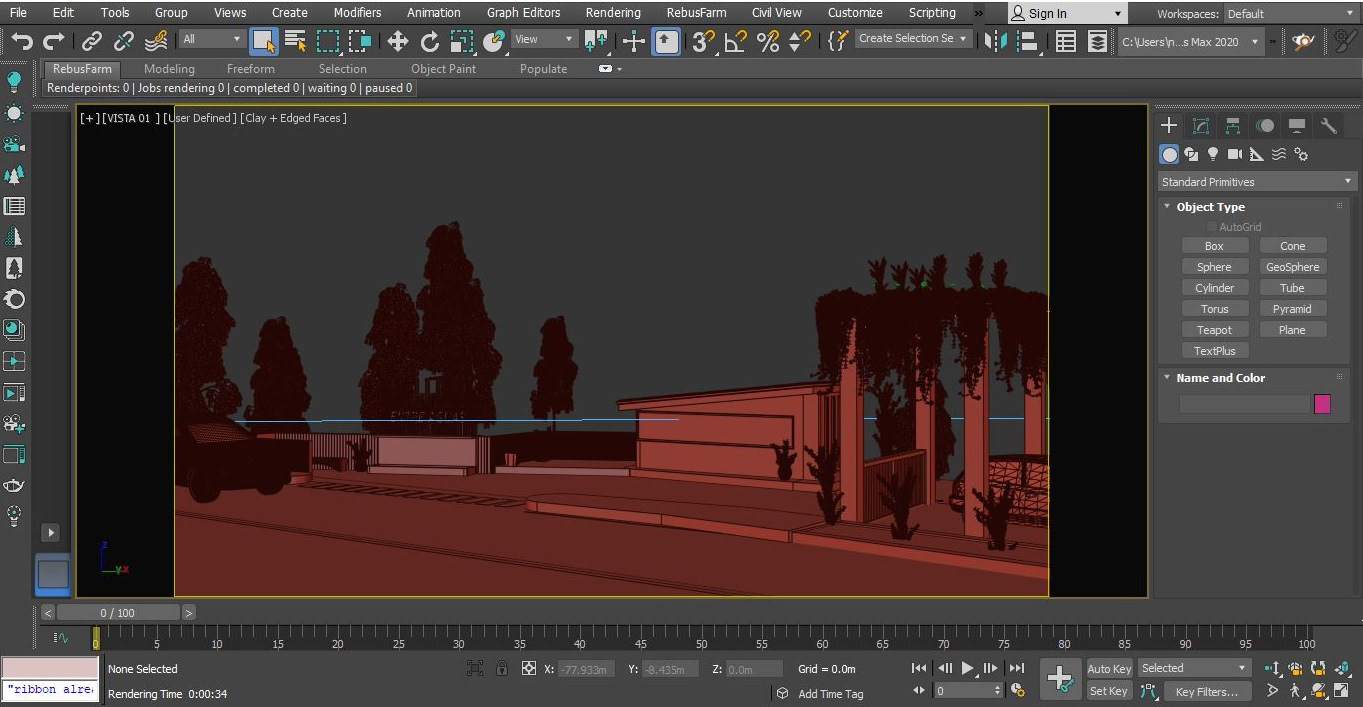Open the Rendering menu
The width and height of the screenshot is (1363, 707).
point(613,13)
